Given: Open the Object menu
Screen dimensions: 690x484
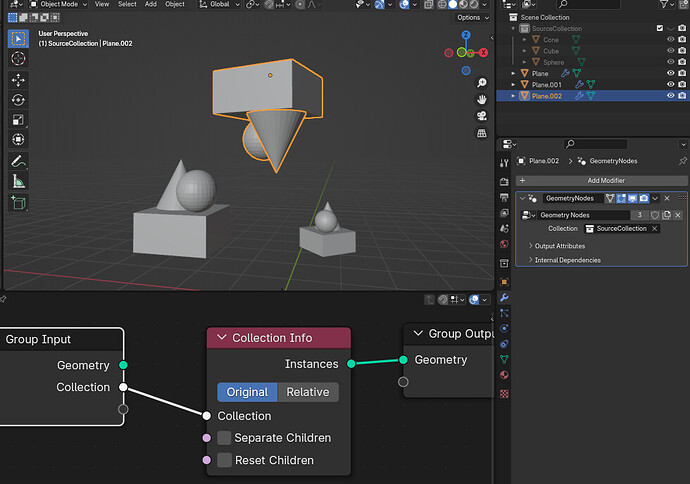Looking at the screenshot, I should tap(175, 4).
